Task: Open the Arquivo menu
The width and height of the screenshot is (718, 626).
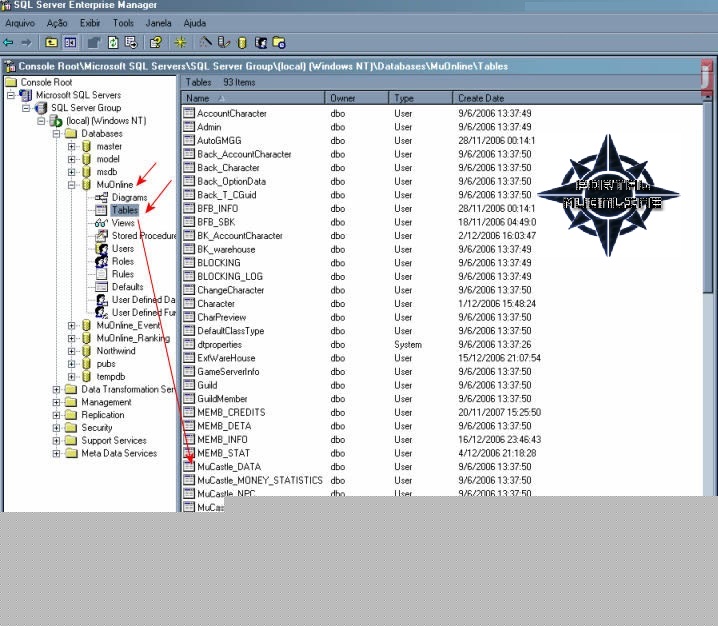Action: [21, 22]
